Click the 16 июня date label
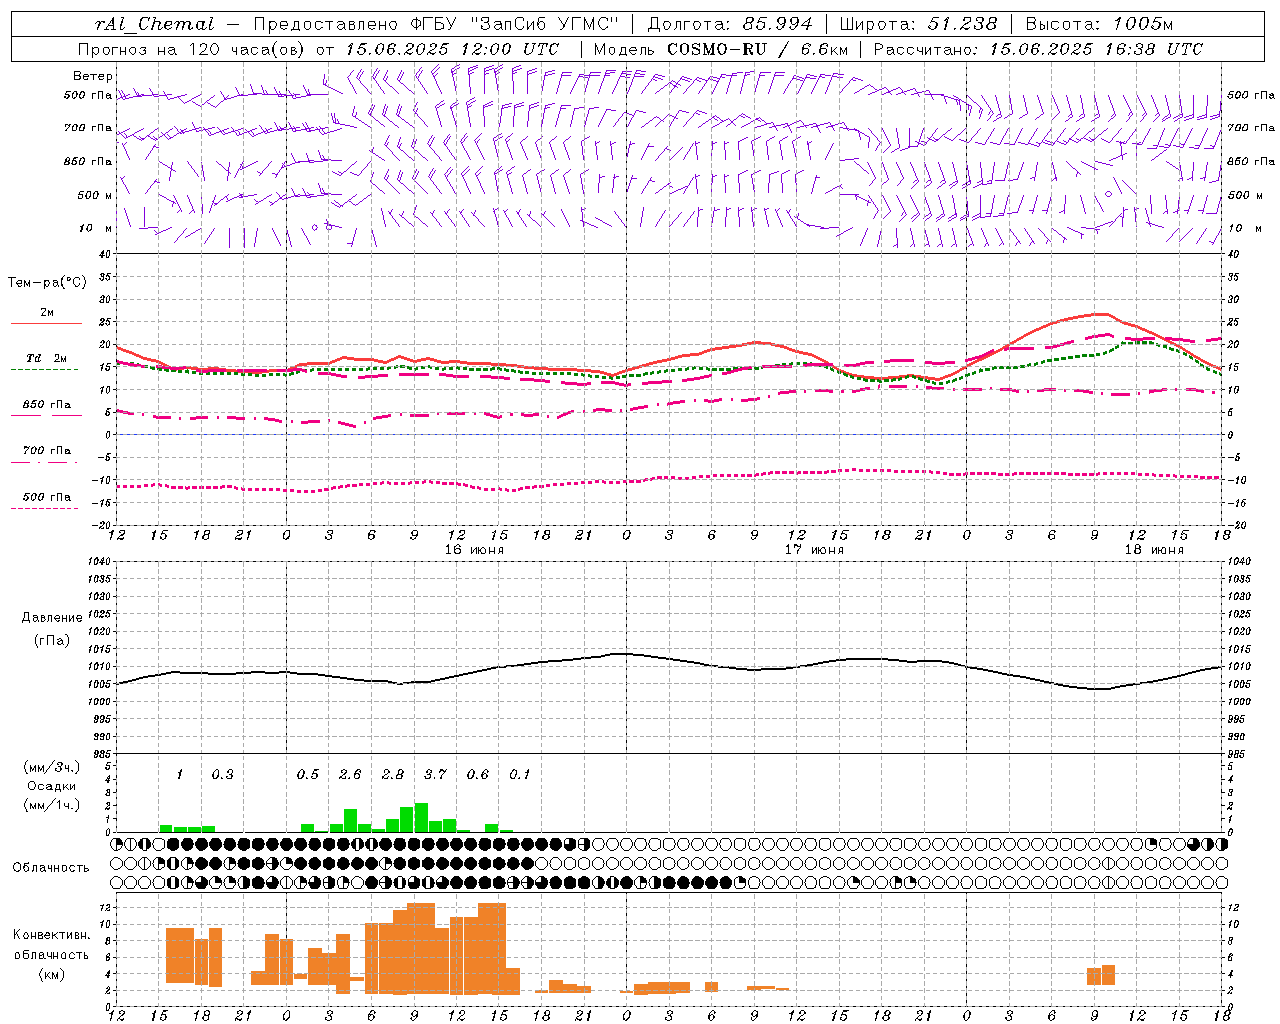The height and width of the screenshot is (1024, 1280). [473, 550]
